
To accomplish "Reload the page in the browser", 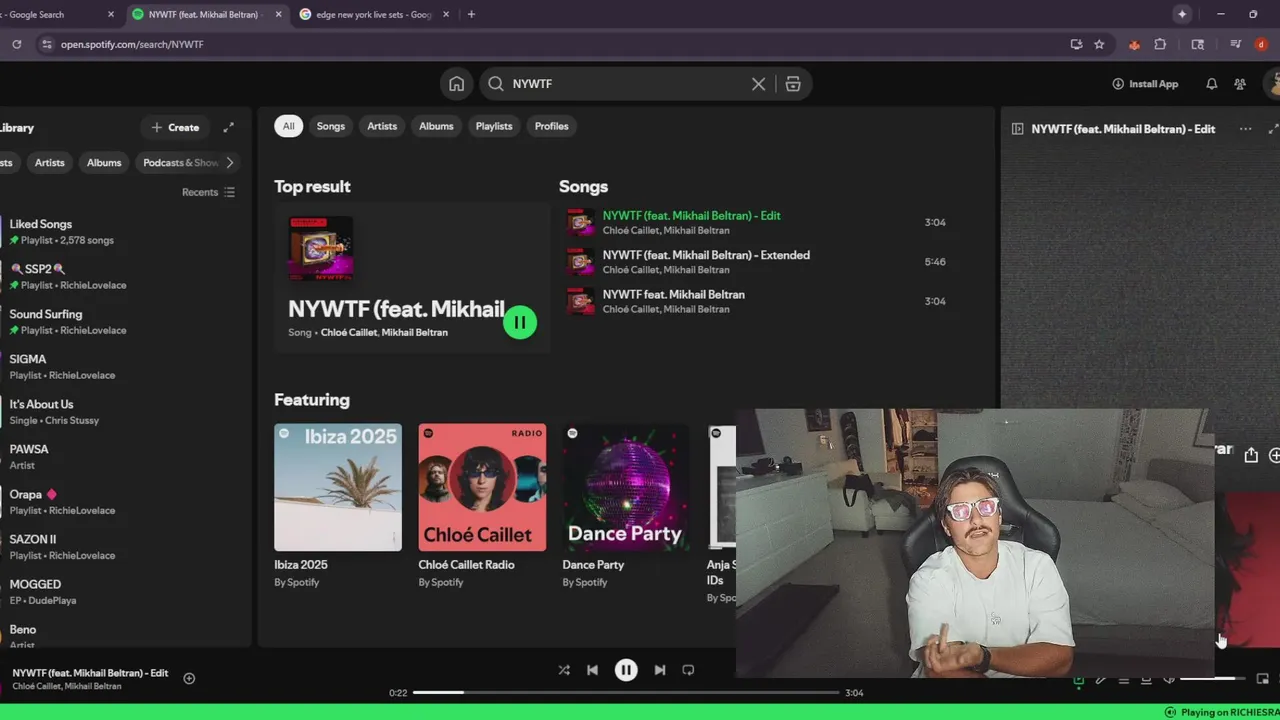I will pos(16,44).
